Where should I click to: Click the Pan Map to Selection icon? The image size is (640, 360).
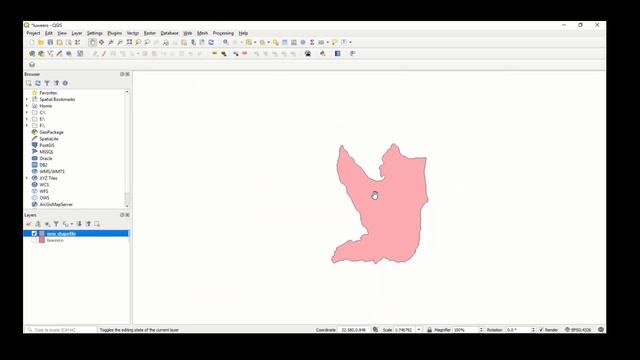click(102, 42)
